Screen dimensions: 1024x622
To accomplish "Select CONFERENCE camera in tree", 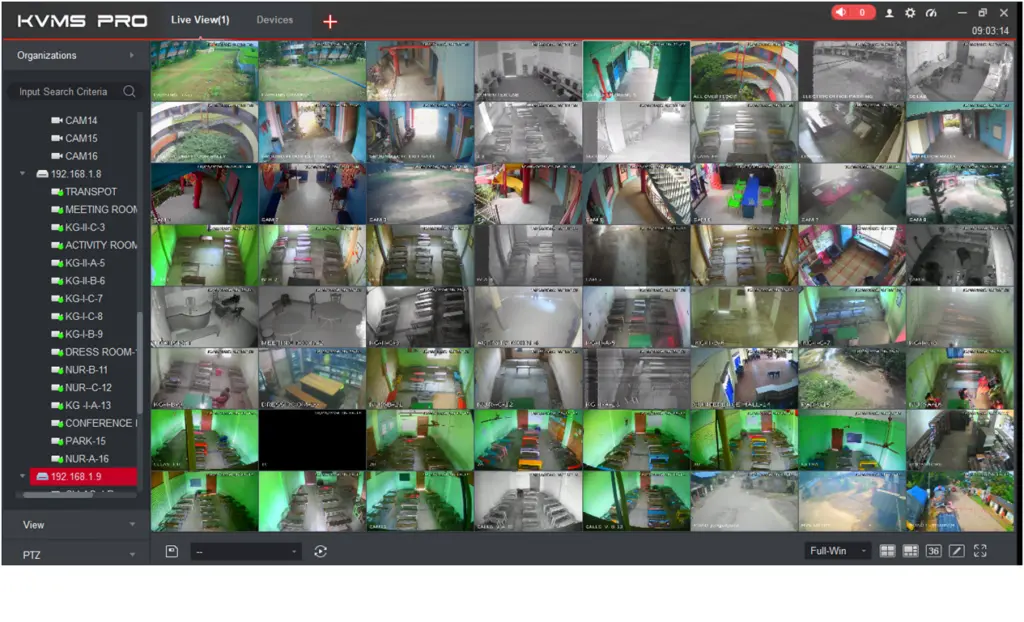I will point(101,423).
